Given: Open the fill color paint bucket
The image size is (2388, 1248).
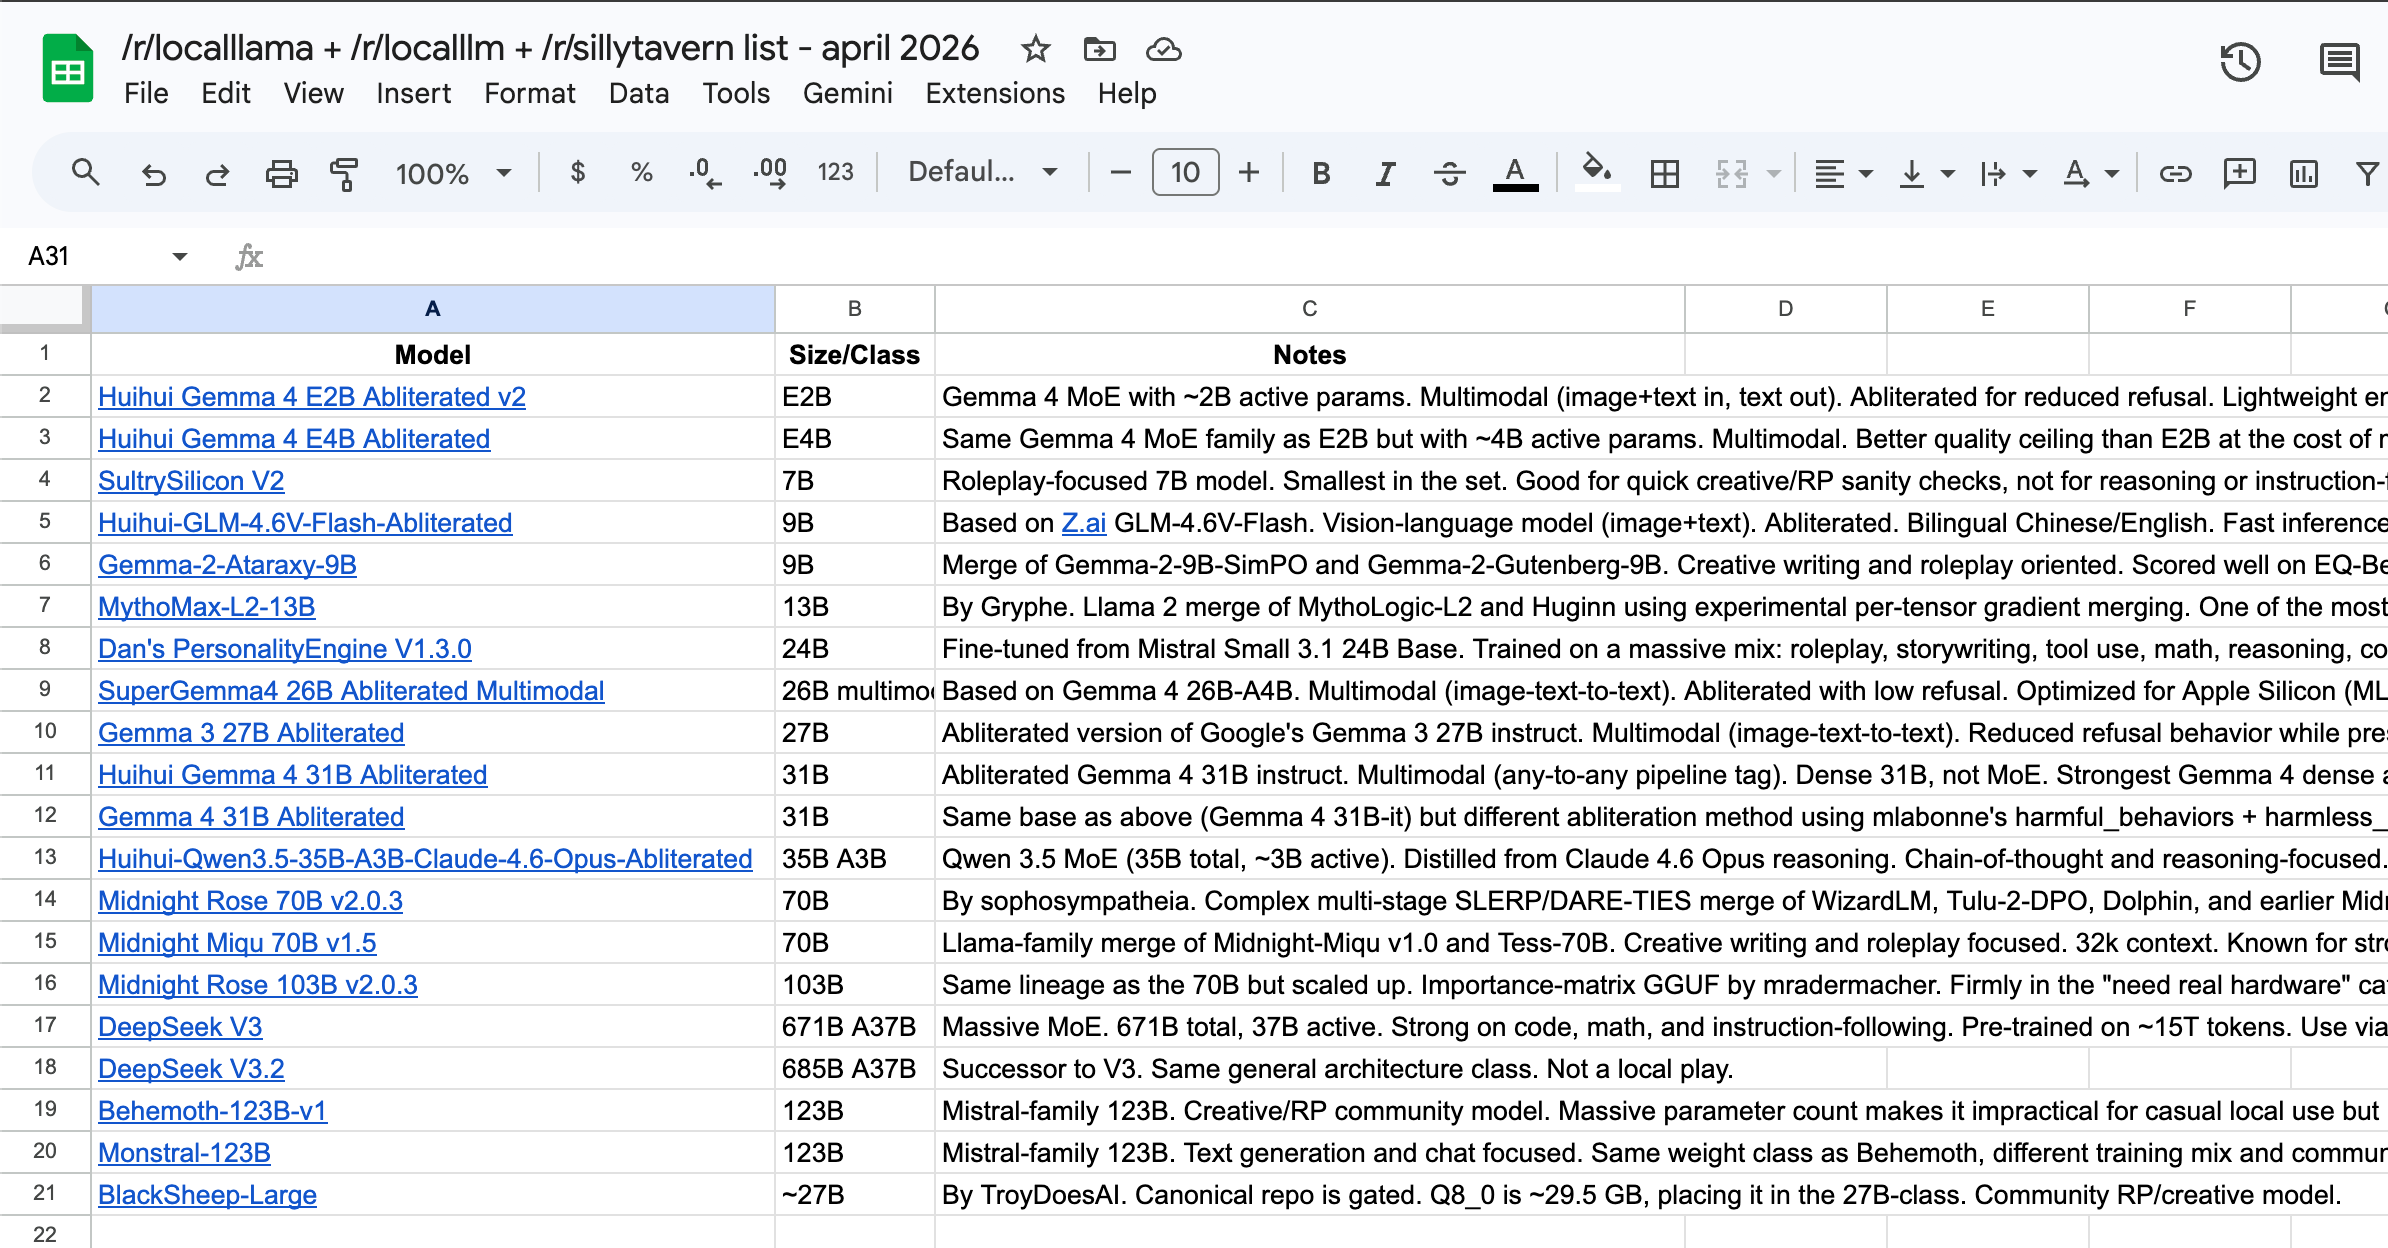Looking at the screenshot, I should [x=1596, y=171].
